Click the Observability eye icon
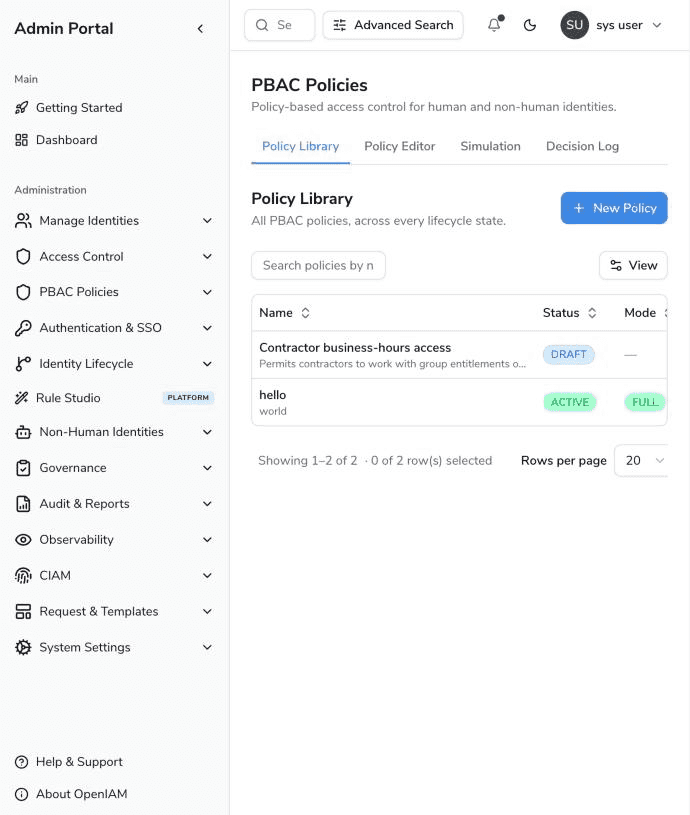Viewport: 690px width, 815px height. (23, 540)
